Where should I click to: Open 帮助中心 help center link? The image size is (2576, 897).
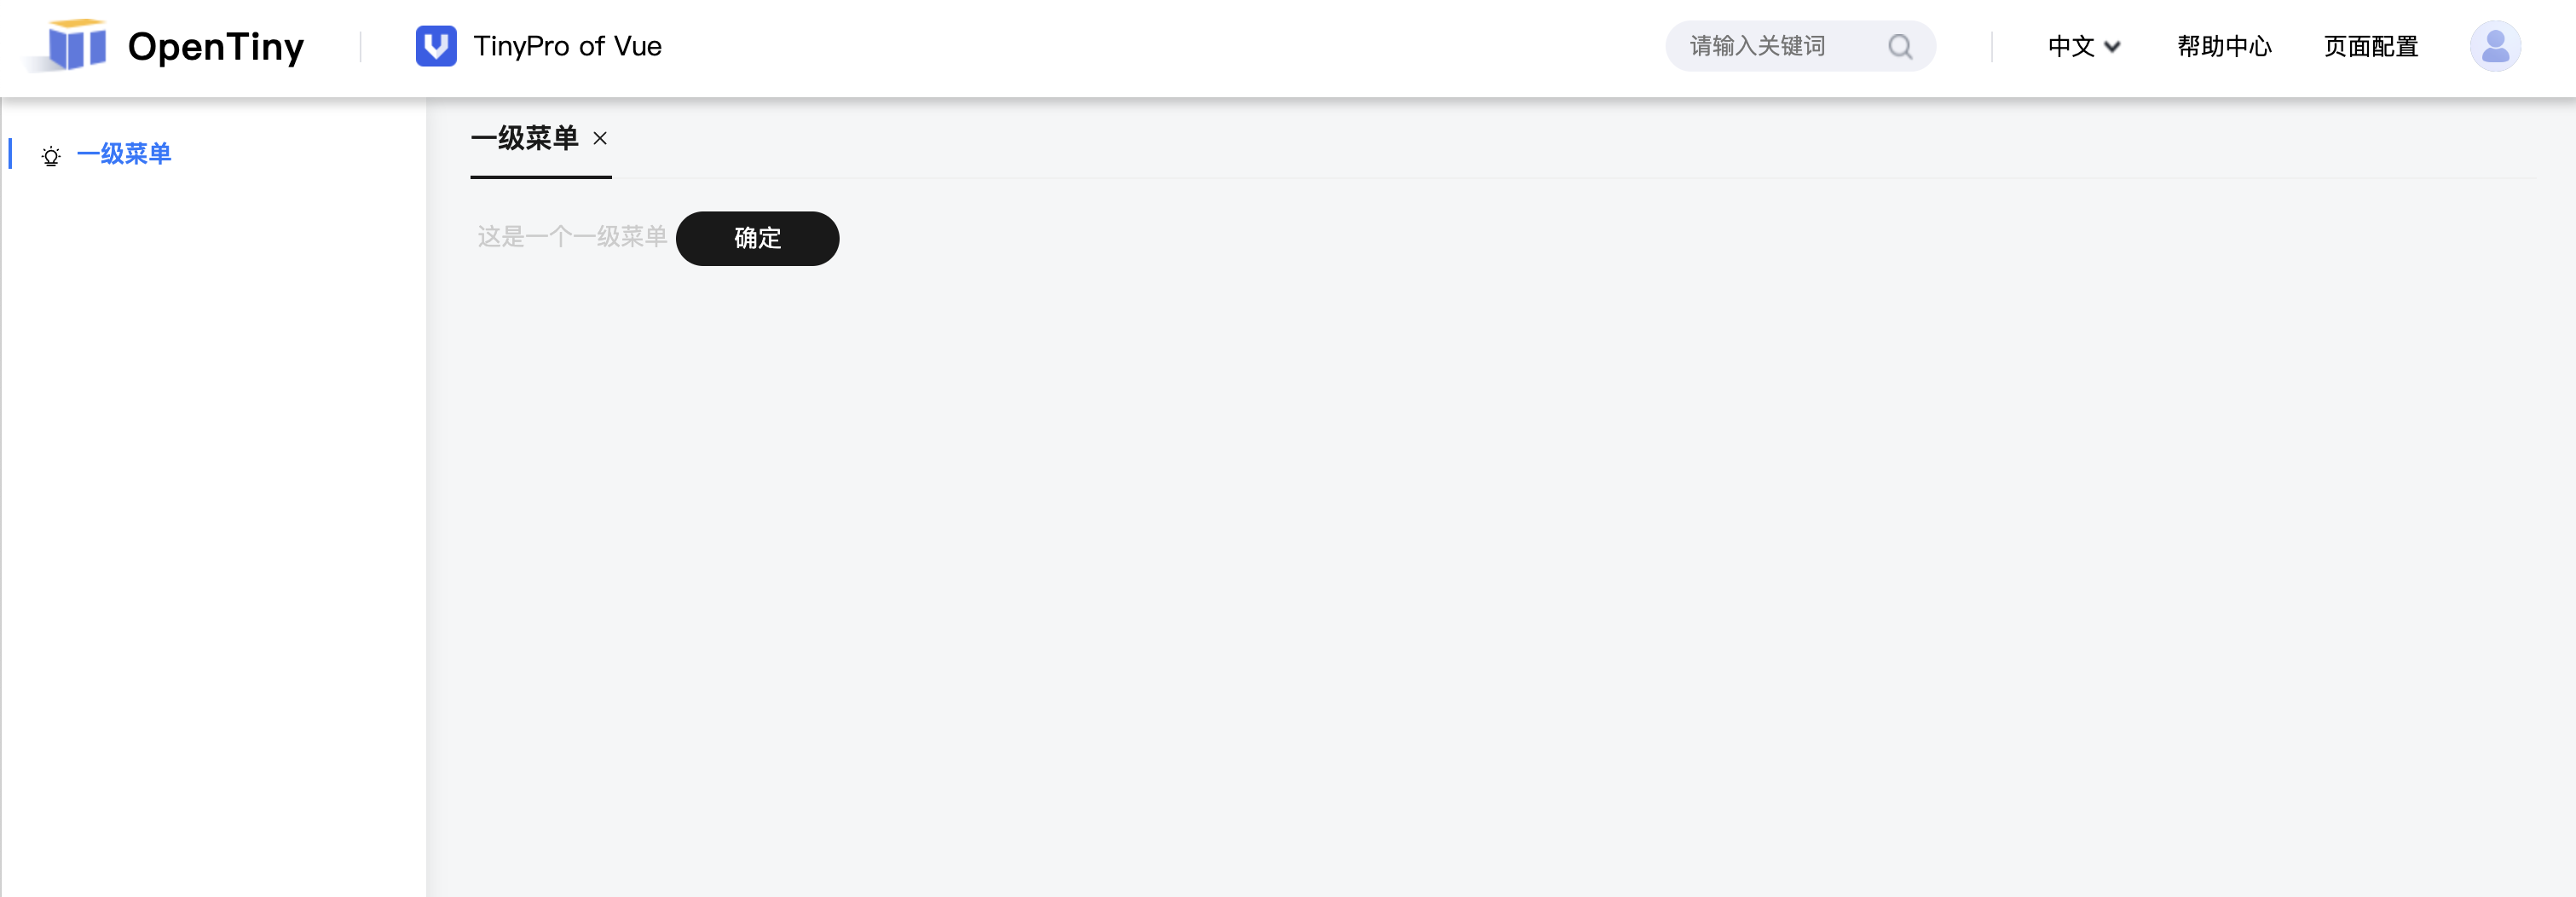2224,47
